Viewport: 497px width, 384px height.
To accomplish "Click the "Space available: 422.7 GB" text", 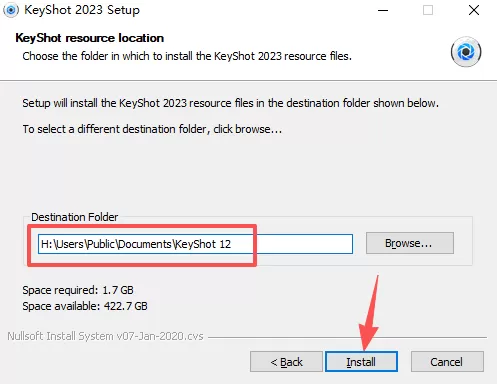I will [x=85, y=306].
